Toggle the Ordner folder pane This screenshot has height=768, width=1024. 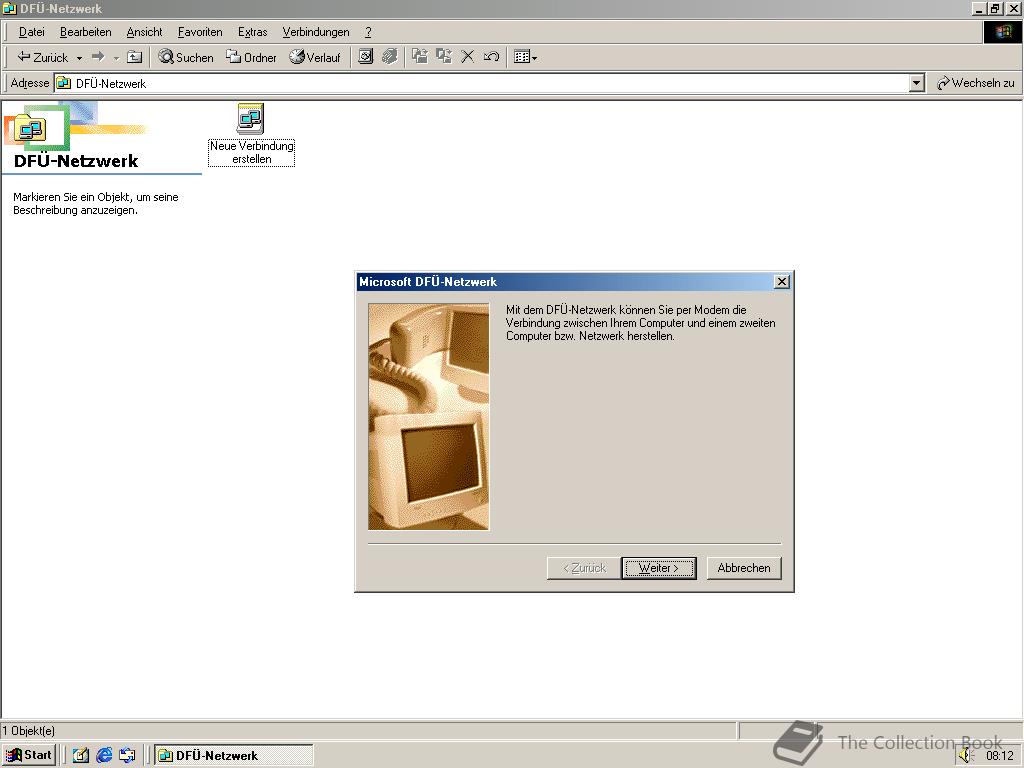coord(251,57)
